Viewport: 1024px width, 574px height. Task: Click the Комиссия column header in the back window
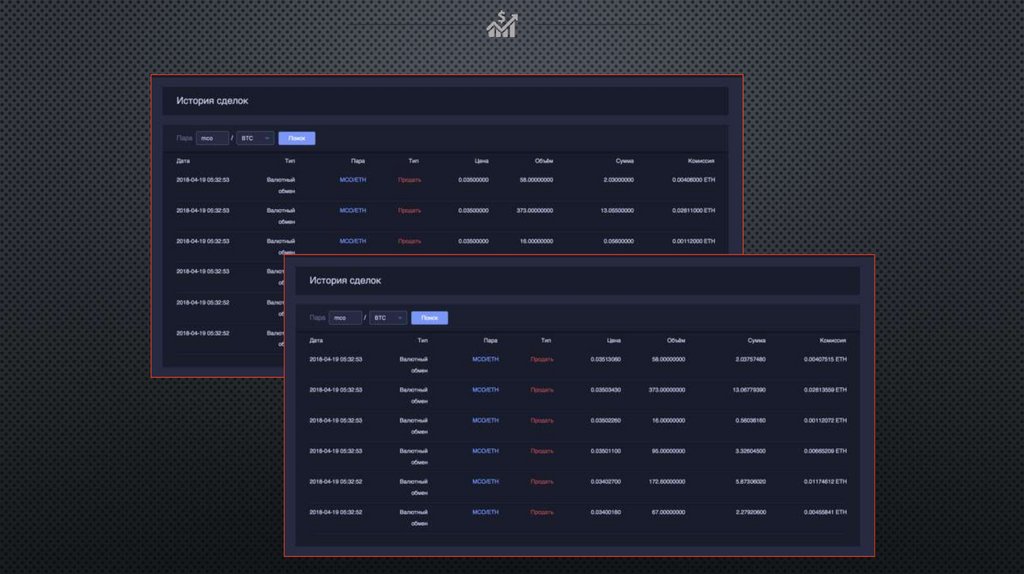[x=701, y=160]
